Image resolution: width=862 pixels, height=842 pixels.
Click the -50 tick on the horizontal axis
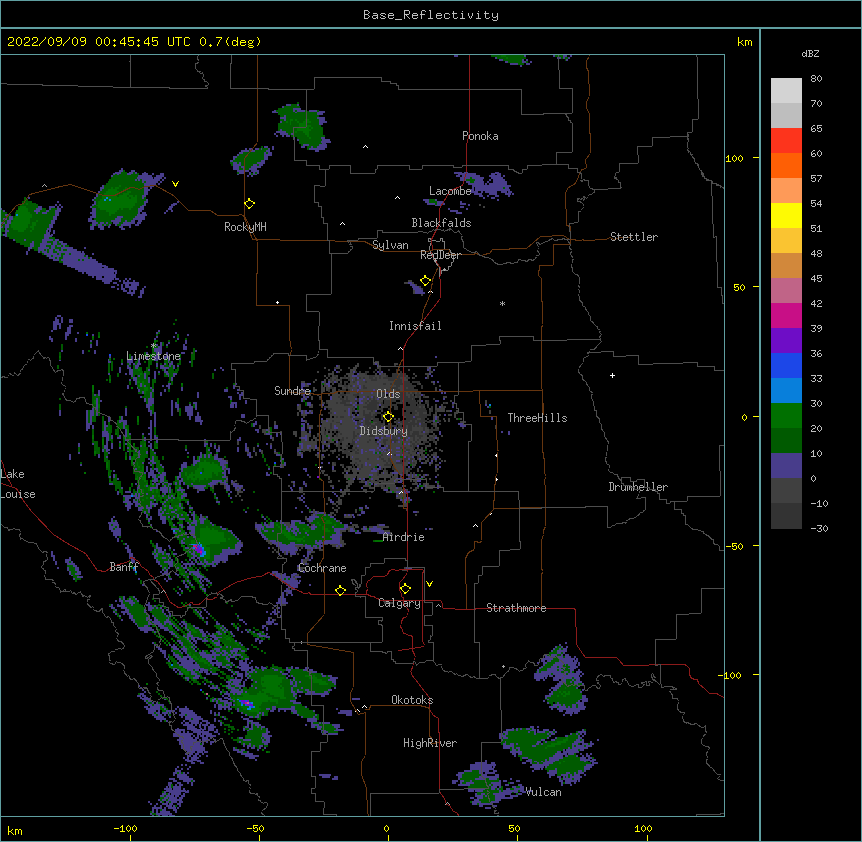point(255,828)
